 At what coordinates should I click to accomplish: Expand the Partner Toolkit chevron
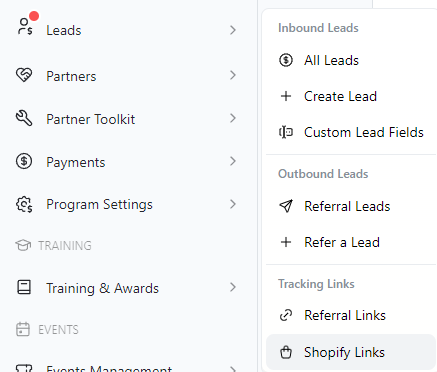click(233, 118)
